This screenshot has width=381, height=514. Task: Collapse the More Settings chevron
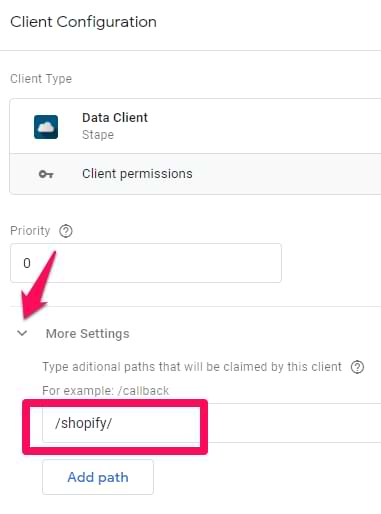22,333
